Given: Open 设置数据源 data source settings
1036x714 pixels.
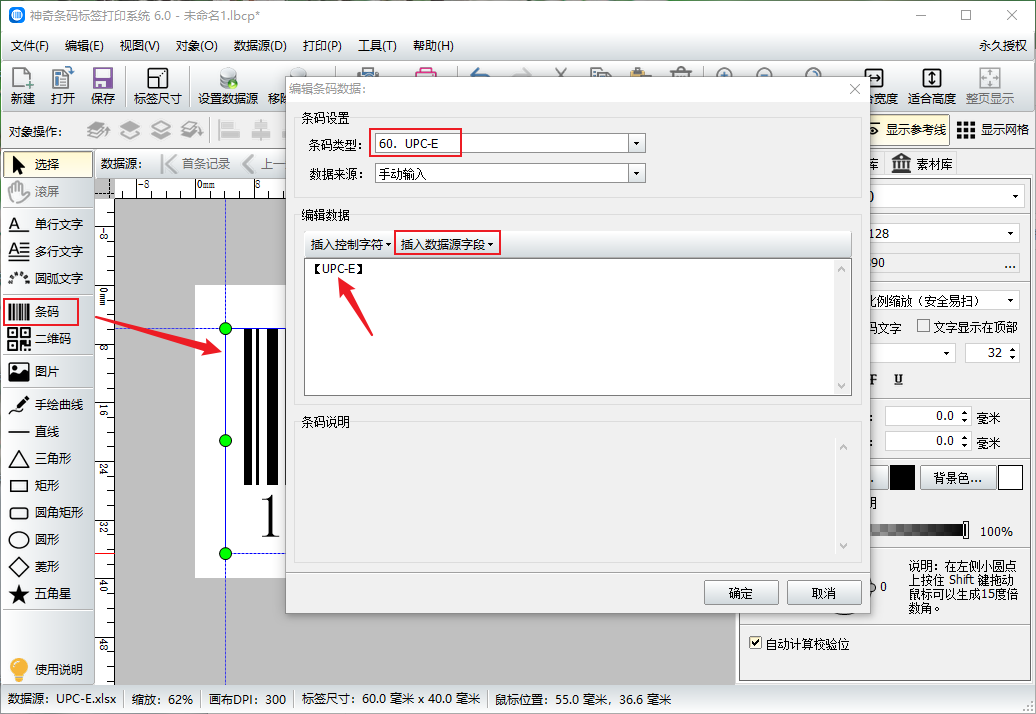Looking at the screenshot, I should [228, 86].
